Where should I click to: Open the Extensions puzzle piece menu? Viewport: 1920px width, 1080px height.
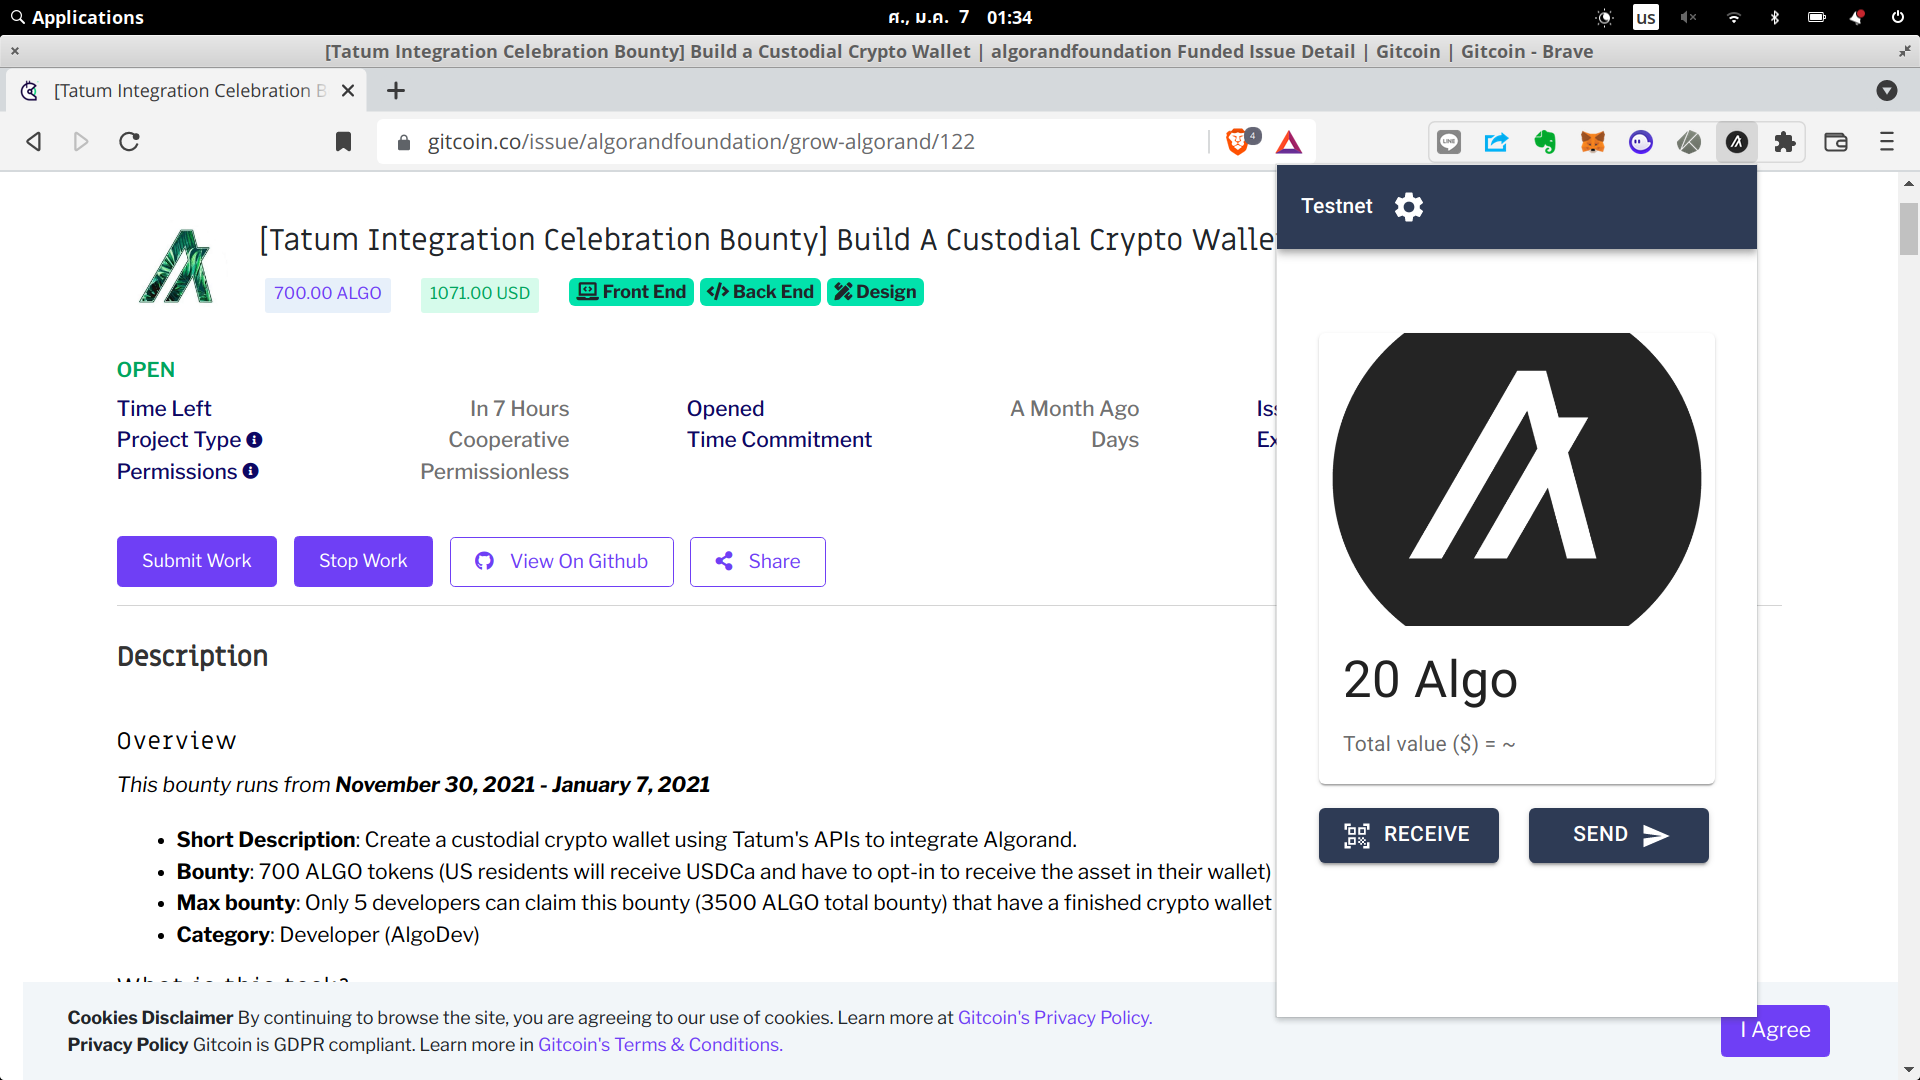click(x=1785, y=142)
